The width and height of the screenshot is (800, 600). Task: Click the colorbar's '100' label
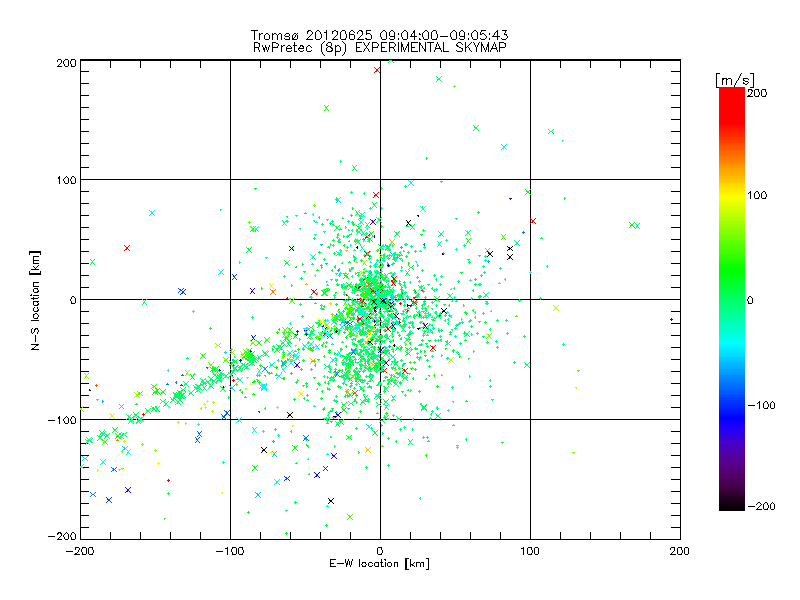pos(757,195)
